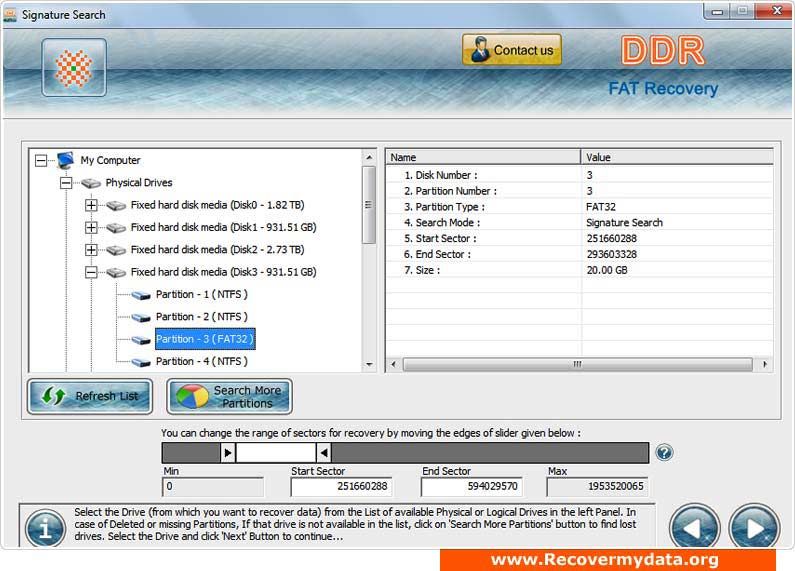Click the slider left edge handle
This screenshot has height=571, width=795.
pyautogui.click(x=228, y=452)
